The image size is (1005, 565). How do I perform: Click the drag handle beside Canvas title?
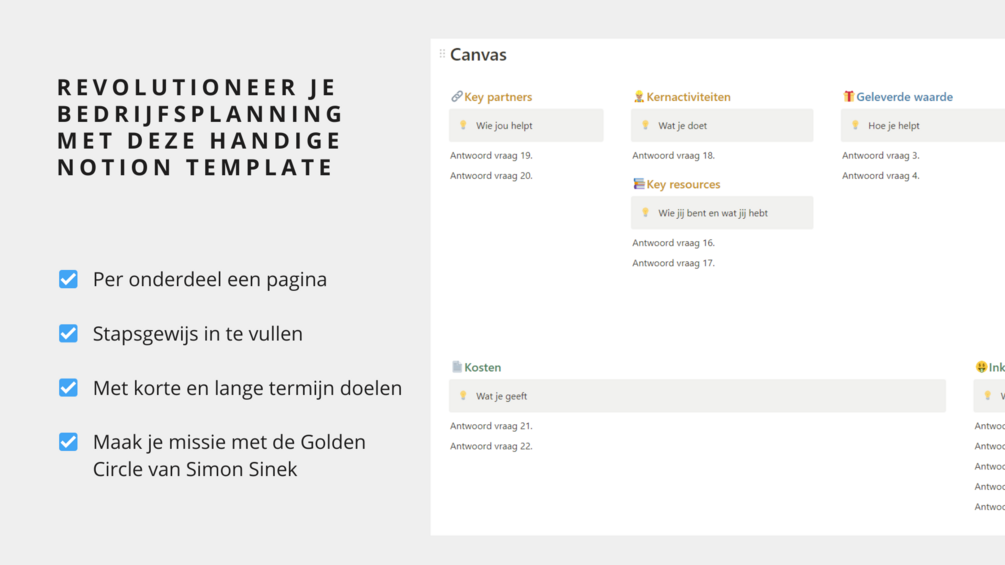442,54
